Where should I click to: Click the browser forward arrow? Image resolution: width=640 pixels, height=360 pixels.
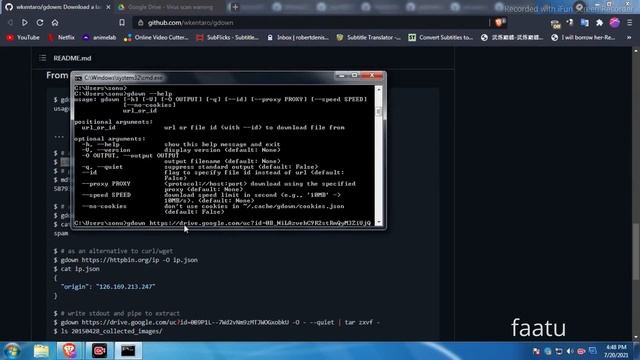pos(25,23)
